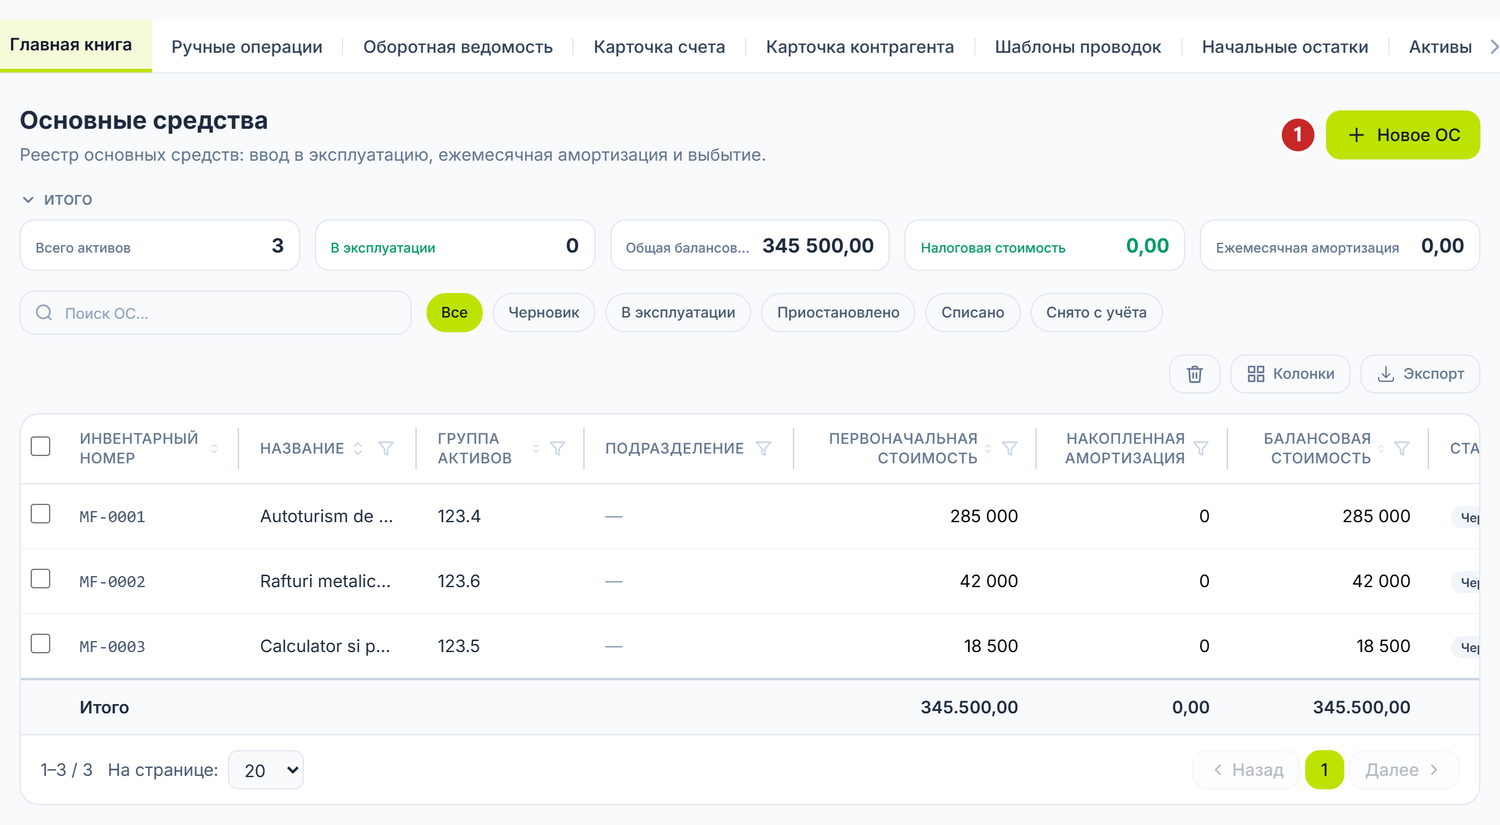Sort by Балансовая стоимость
The height and width of the screenshot is (825, 1500).
[x=1381, y=449]
